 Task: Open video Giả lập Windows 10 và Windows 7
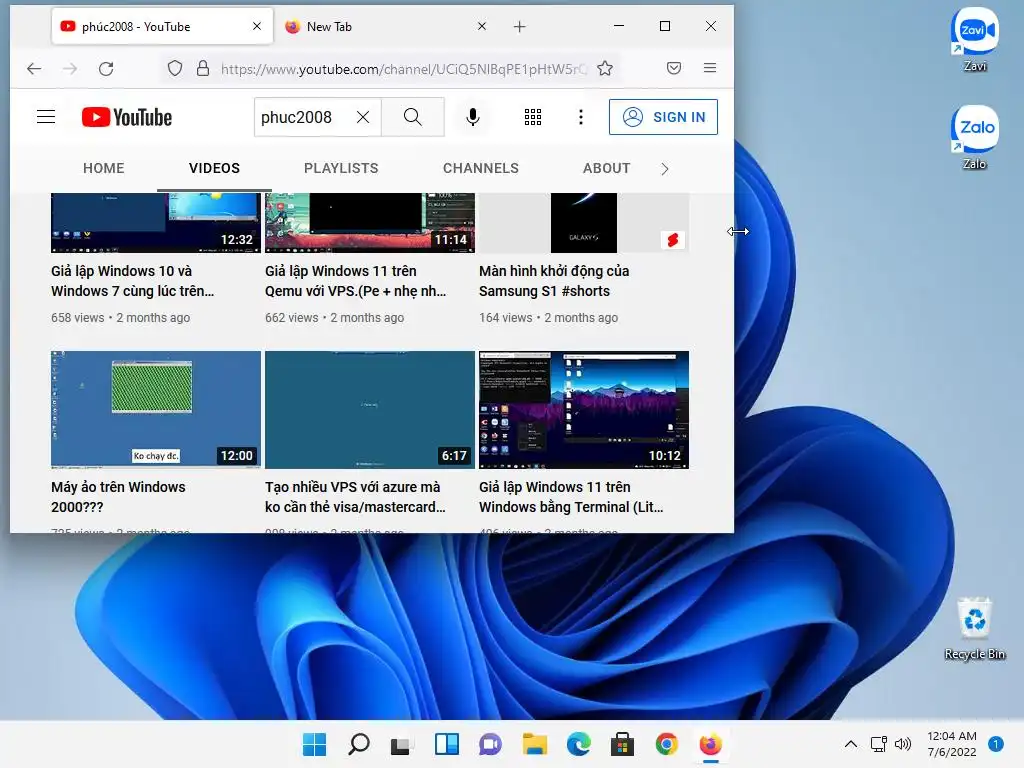point(133,281)
